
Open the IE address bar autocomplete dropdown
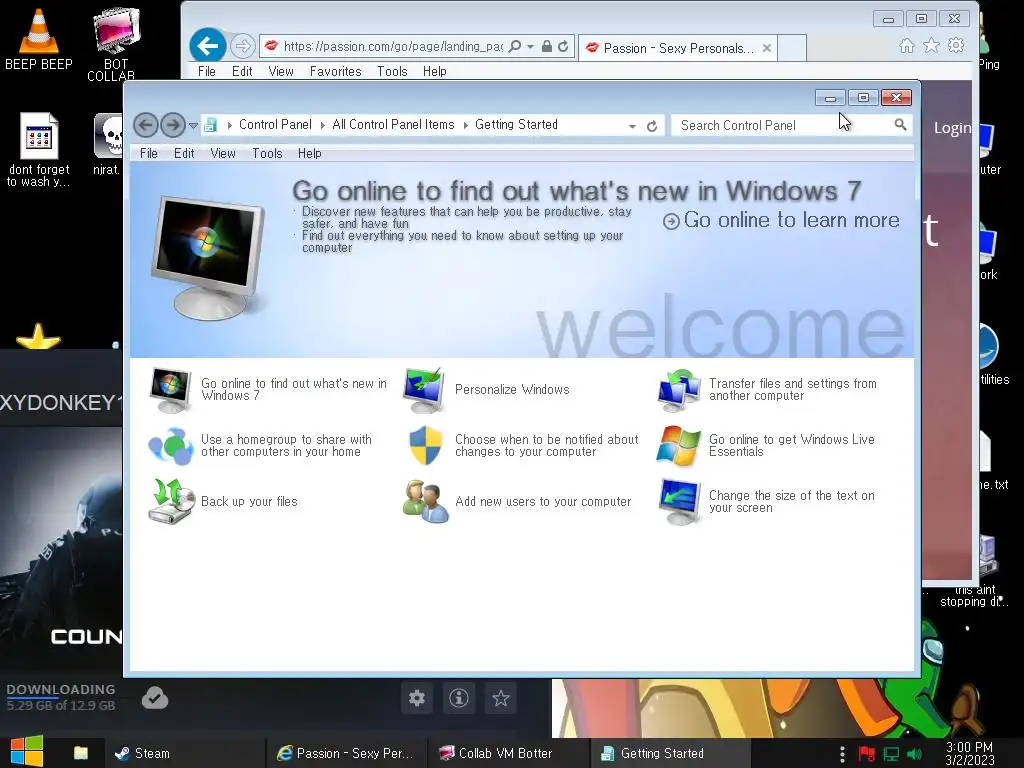(530, 47)
